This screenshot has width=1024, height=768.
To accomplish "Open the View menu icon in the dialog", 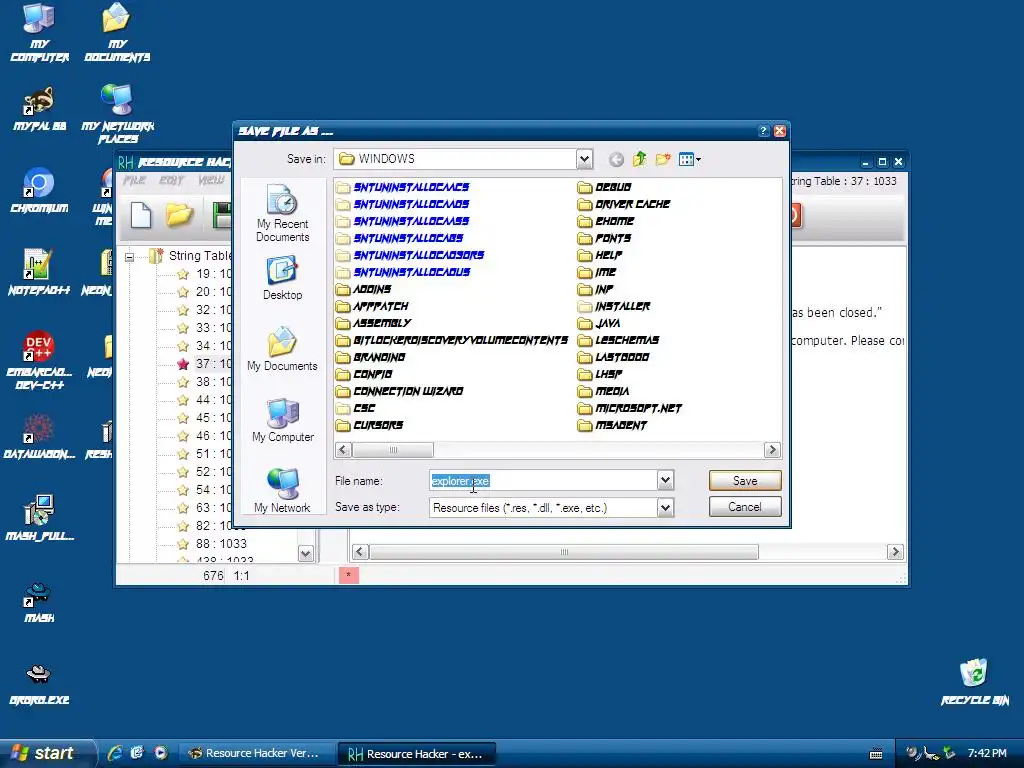I will [690, 159].
